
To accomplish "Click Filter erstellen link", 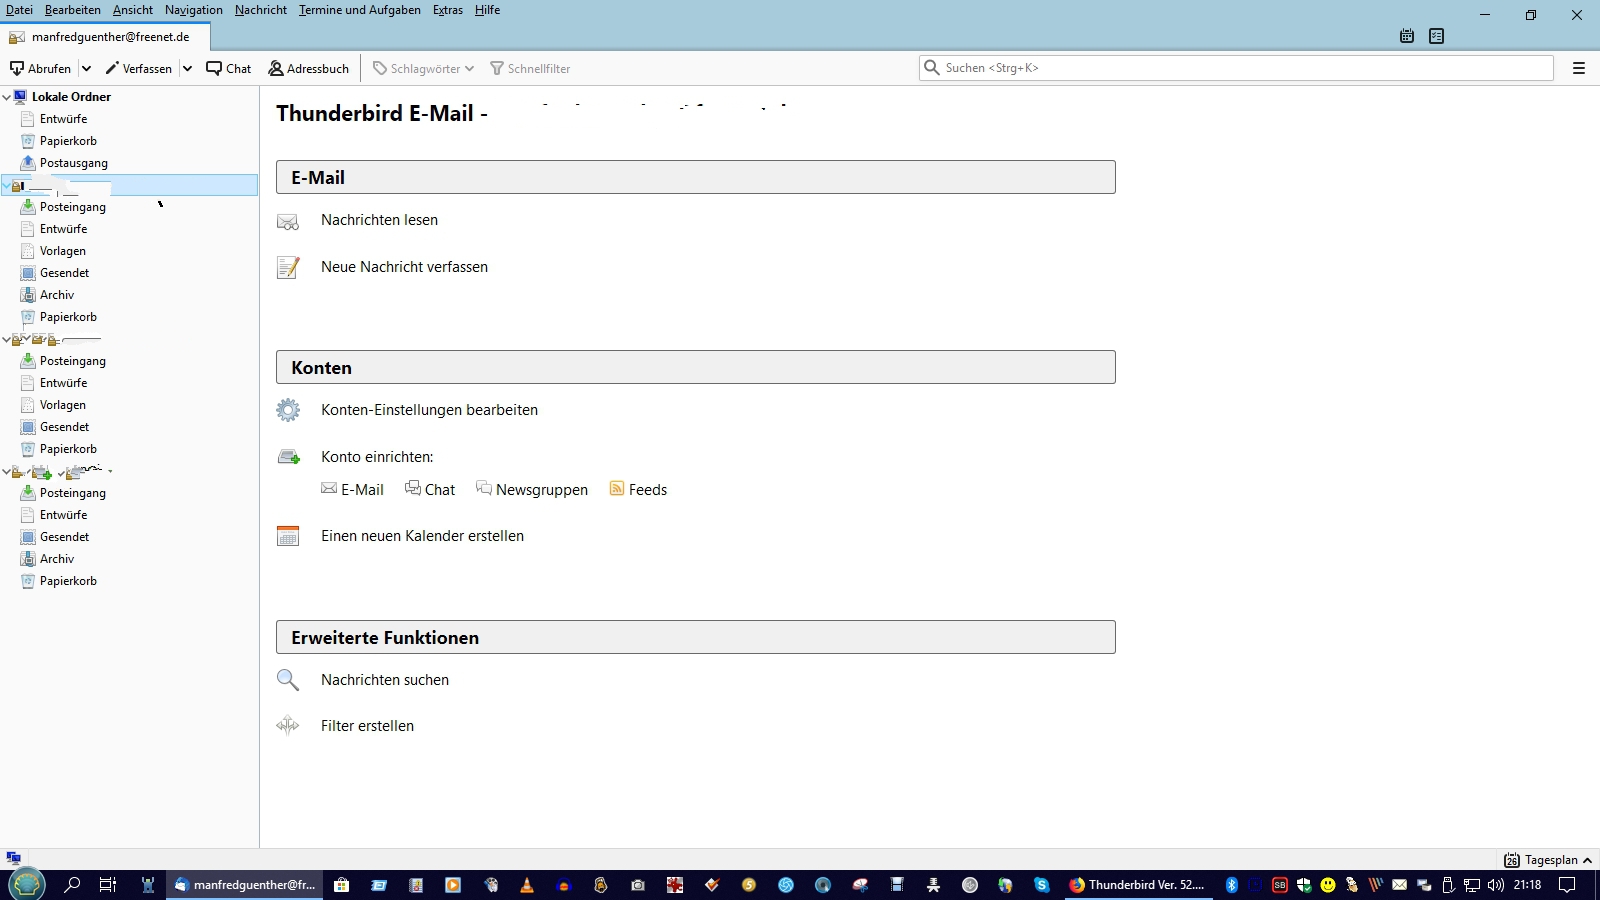I will [x=367, y=726].
